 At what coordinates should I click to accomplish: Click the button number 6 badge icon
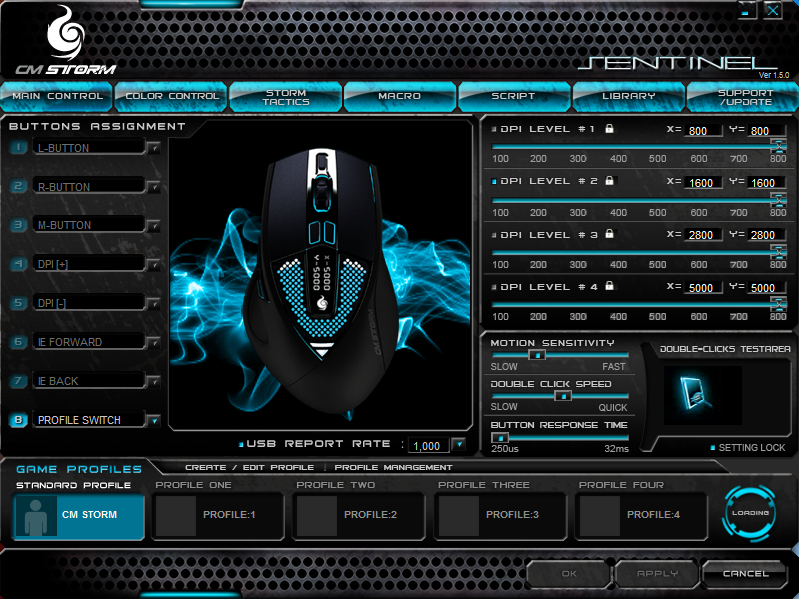tap(18, 342)
